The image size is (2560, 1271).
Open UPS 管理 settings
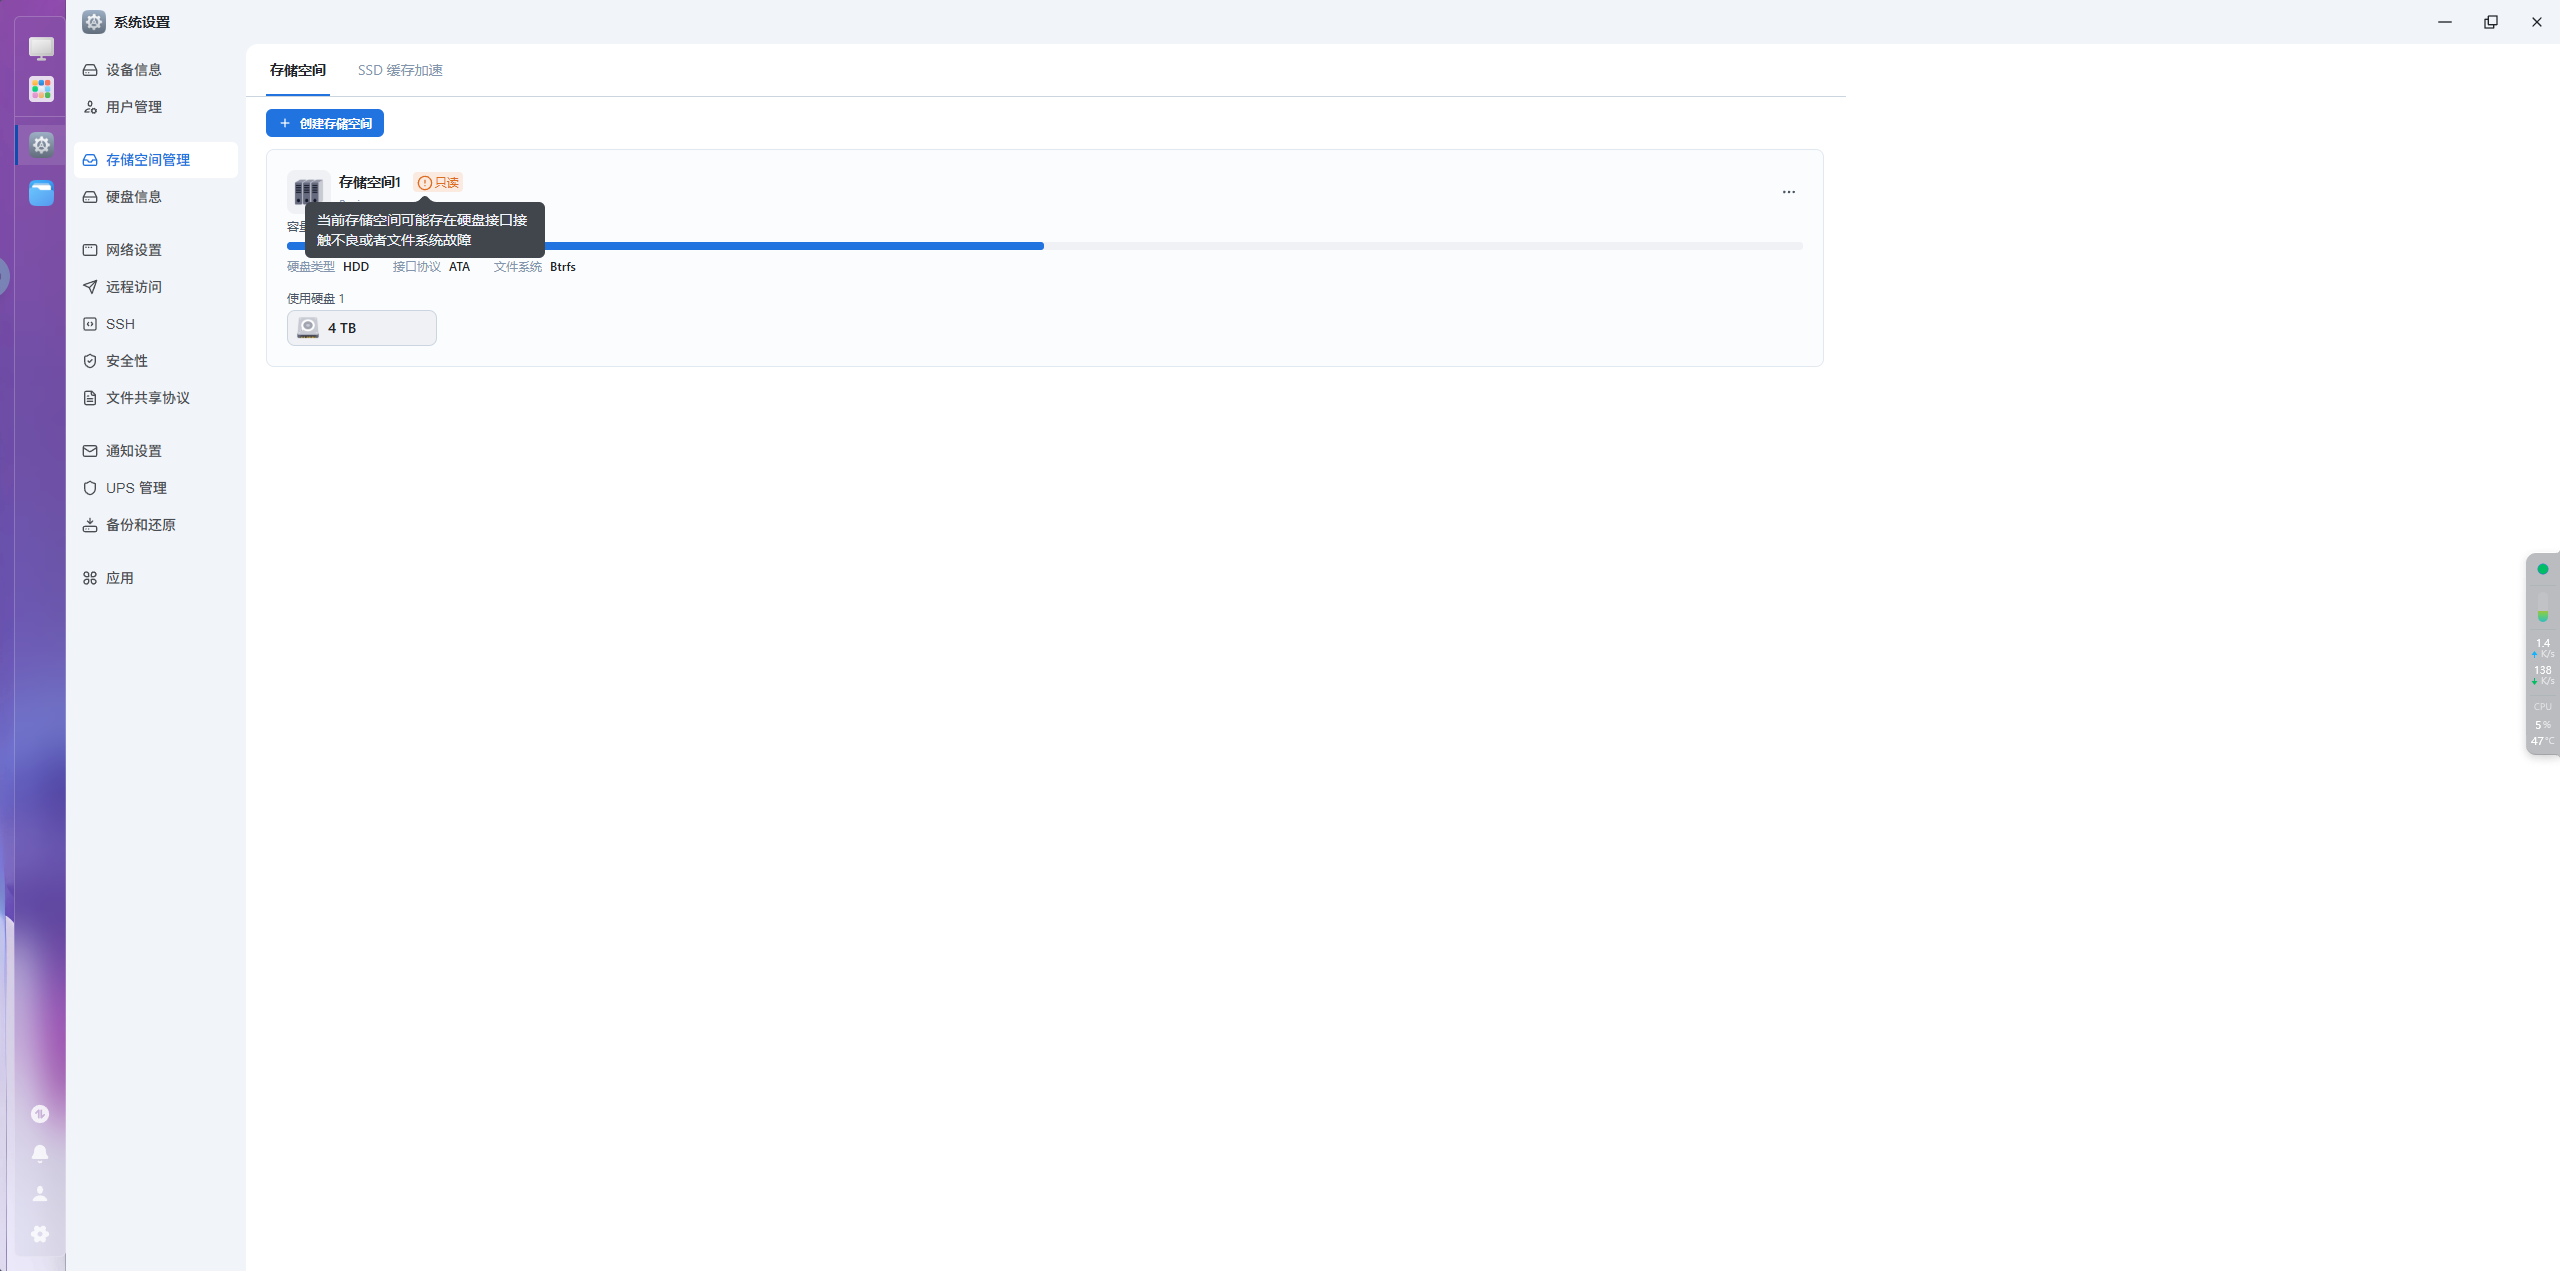tap(136, 488)
